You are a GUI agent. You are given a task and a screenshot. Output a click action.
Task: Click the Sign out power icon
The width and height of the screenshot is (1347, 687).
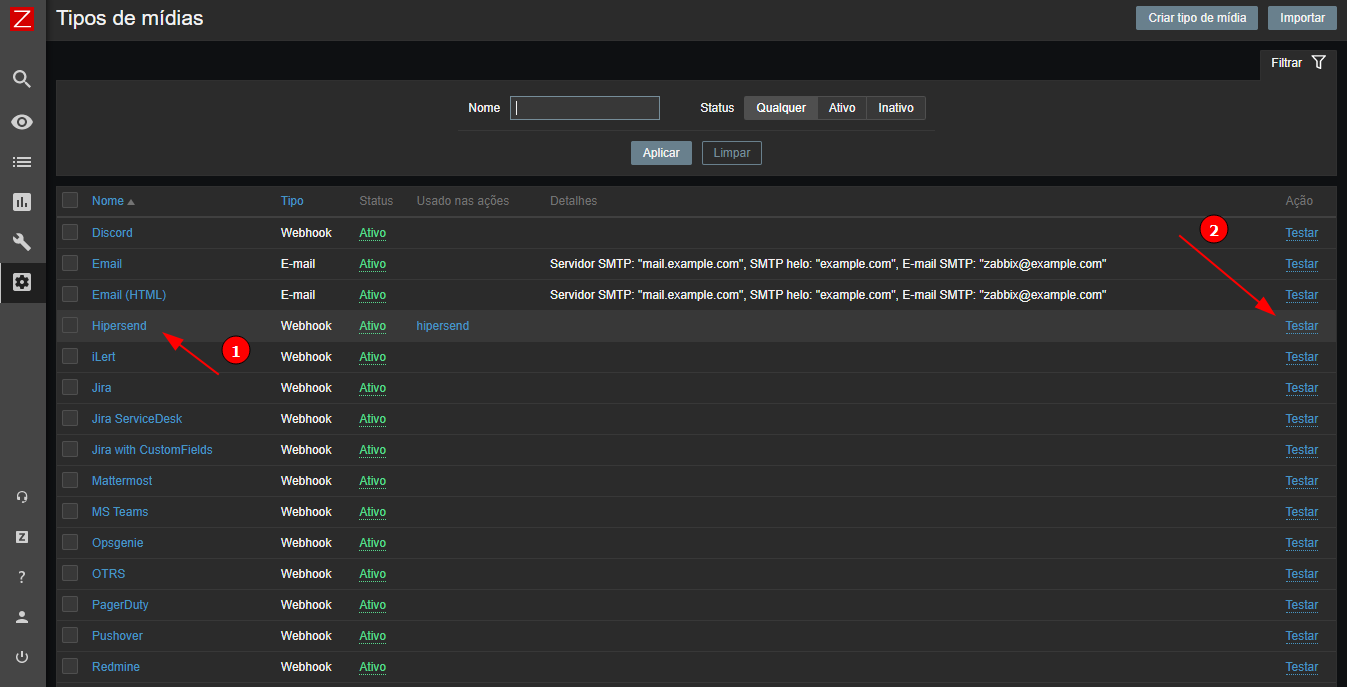(22, 657)
